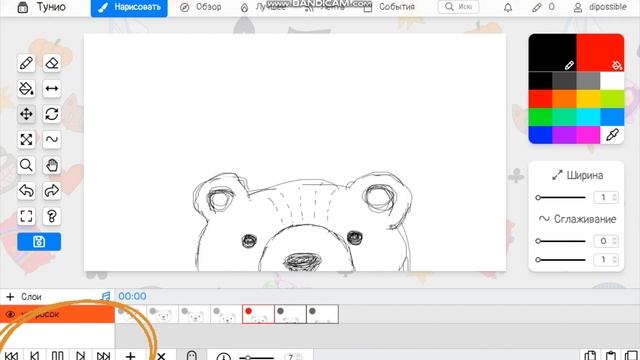Click the Ширина value stepper showing 1
This screenshot has height=360, width=640.
tap(606, 198)
